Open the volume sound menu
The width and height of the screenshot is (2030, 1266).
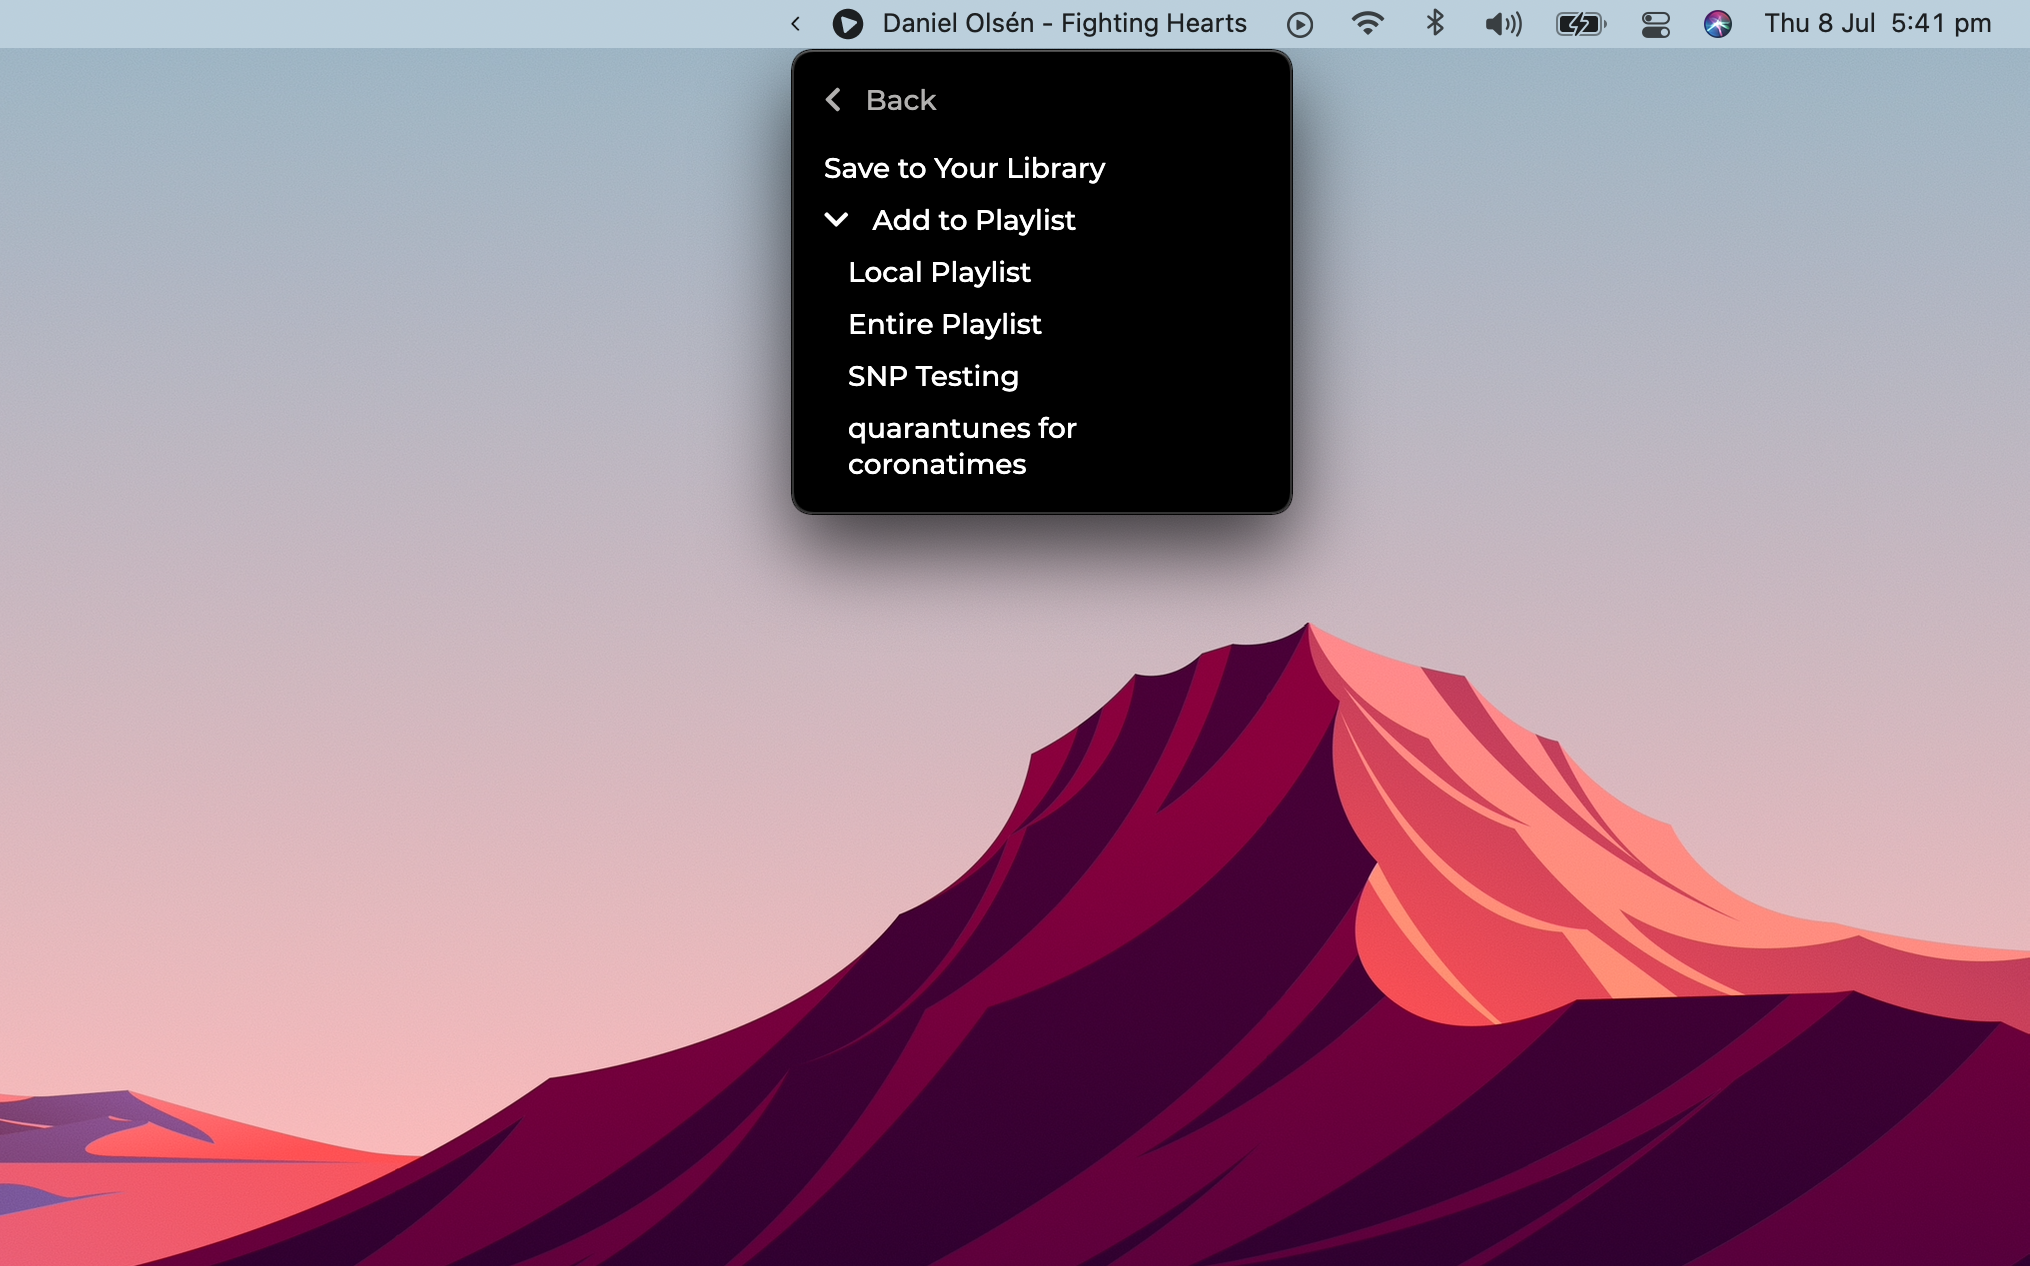(x=1502, y=24)
